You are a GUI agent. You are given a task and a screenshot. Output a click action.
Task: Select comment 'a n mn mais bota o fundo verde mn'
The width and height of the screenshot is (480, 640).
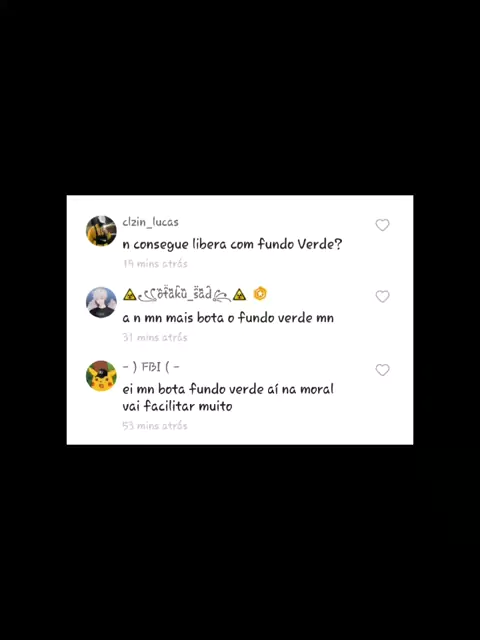(228, 318)
